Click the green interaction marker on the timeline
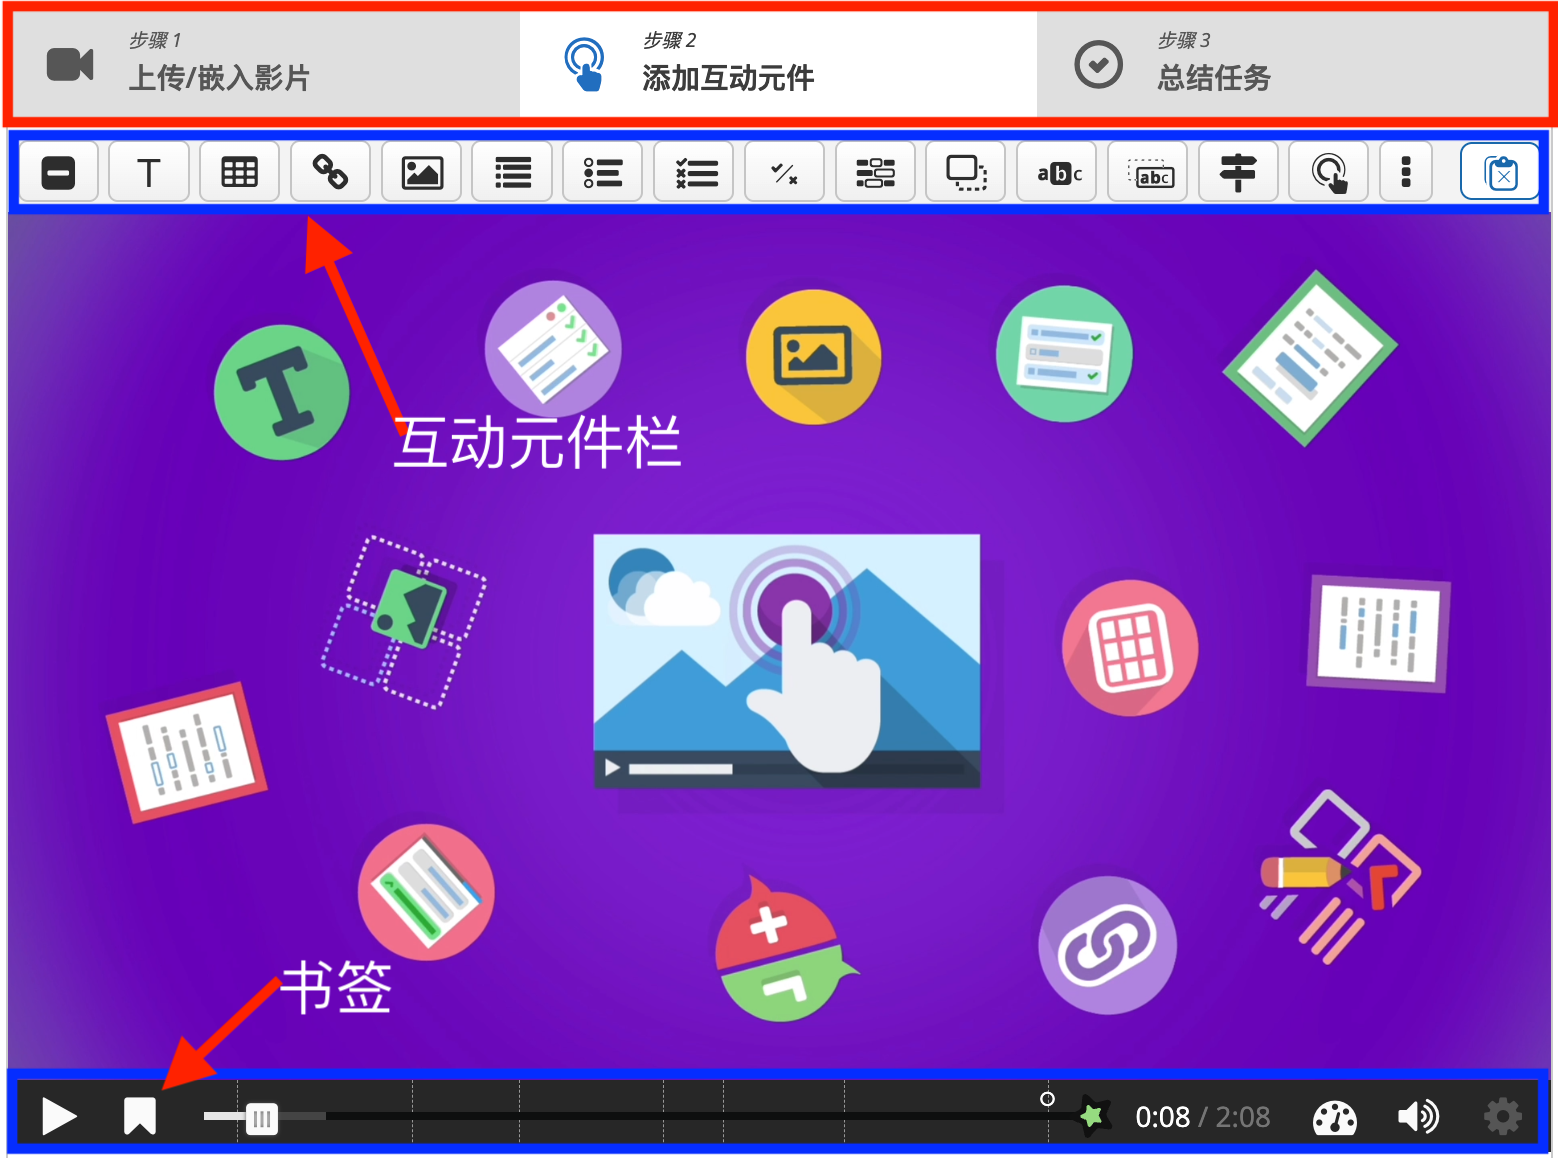 (1093, 1115)
